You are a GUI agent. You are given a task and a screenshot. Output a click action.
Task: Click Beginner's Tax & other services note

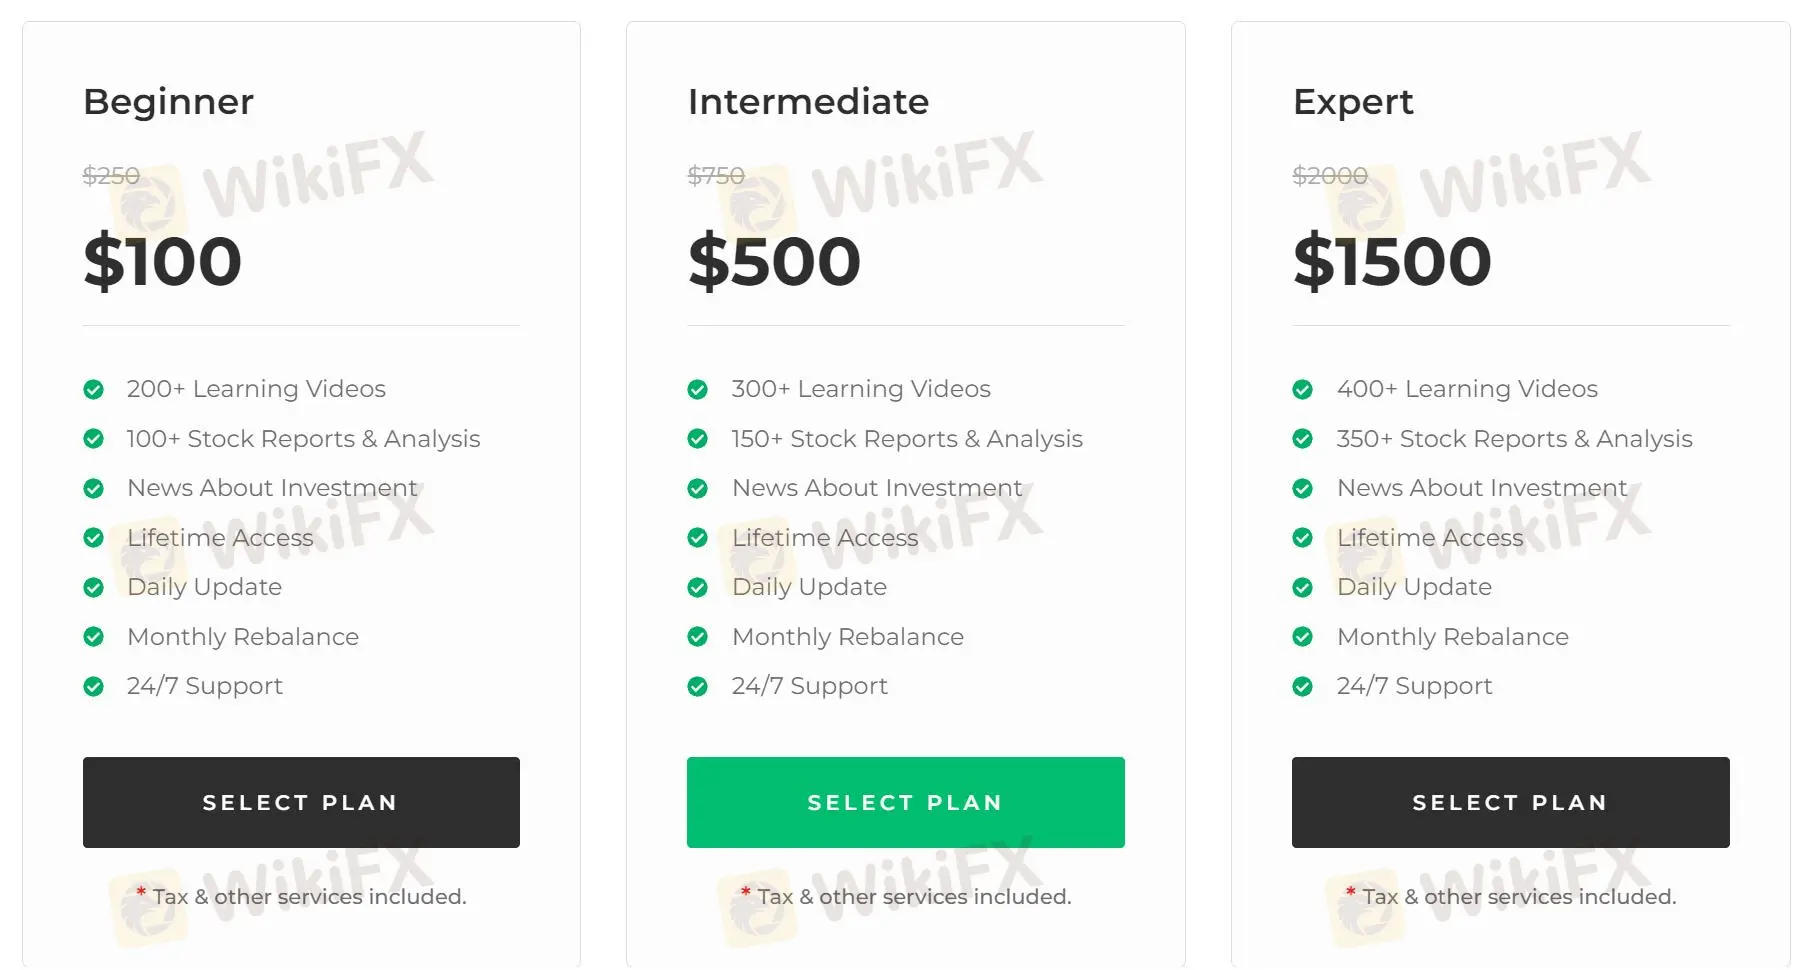coord(309,897)
